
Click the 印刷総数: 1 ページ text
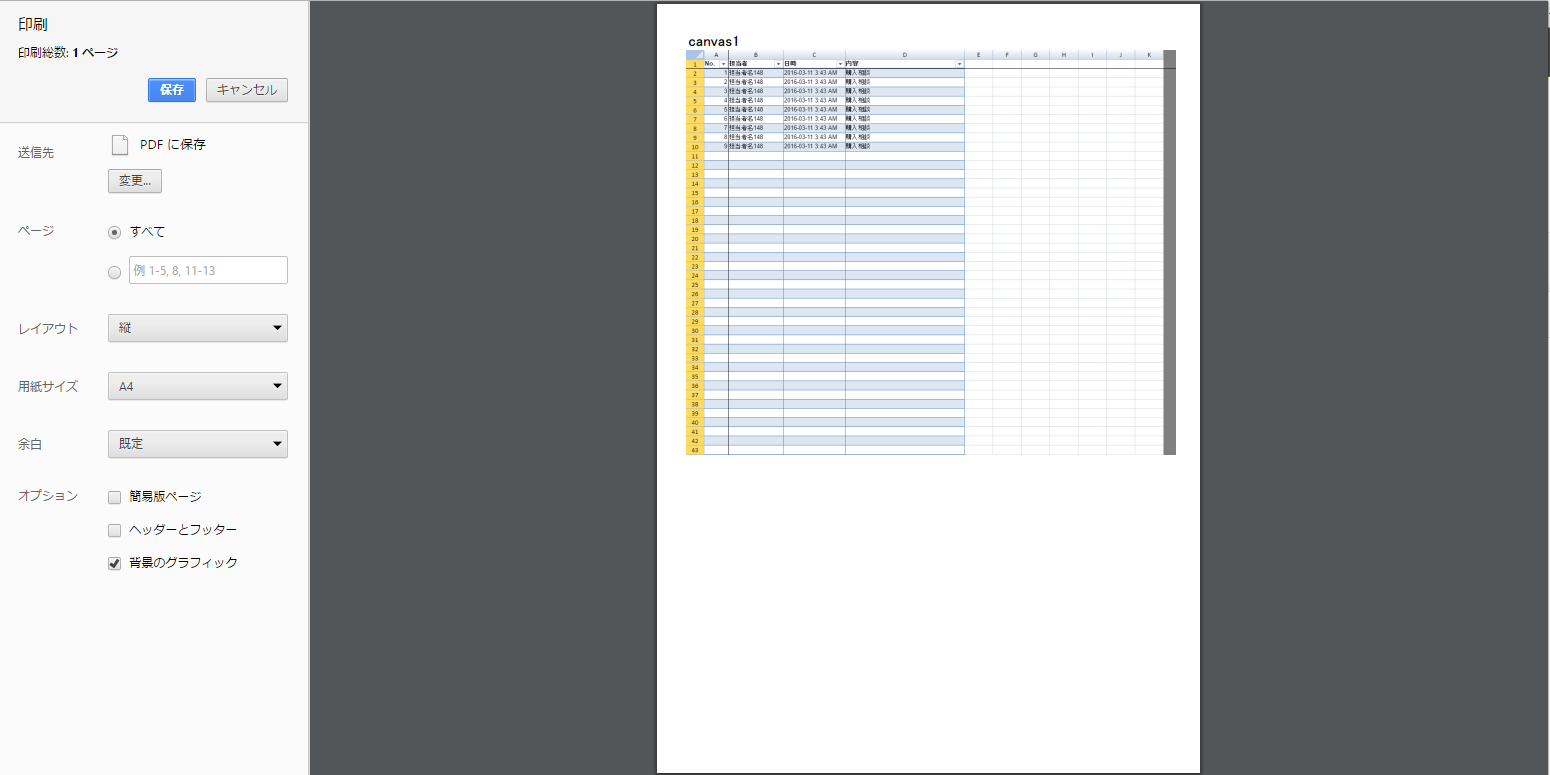point(68,52)
